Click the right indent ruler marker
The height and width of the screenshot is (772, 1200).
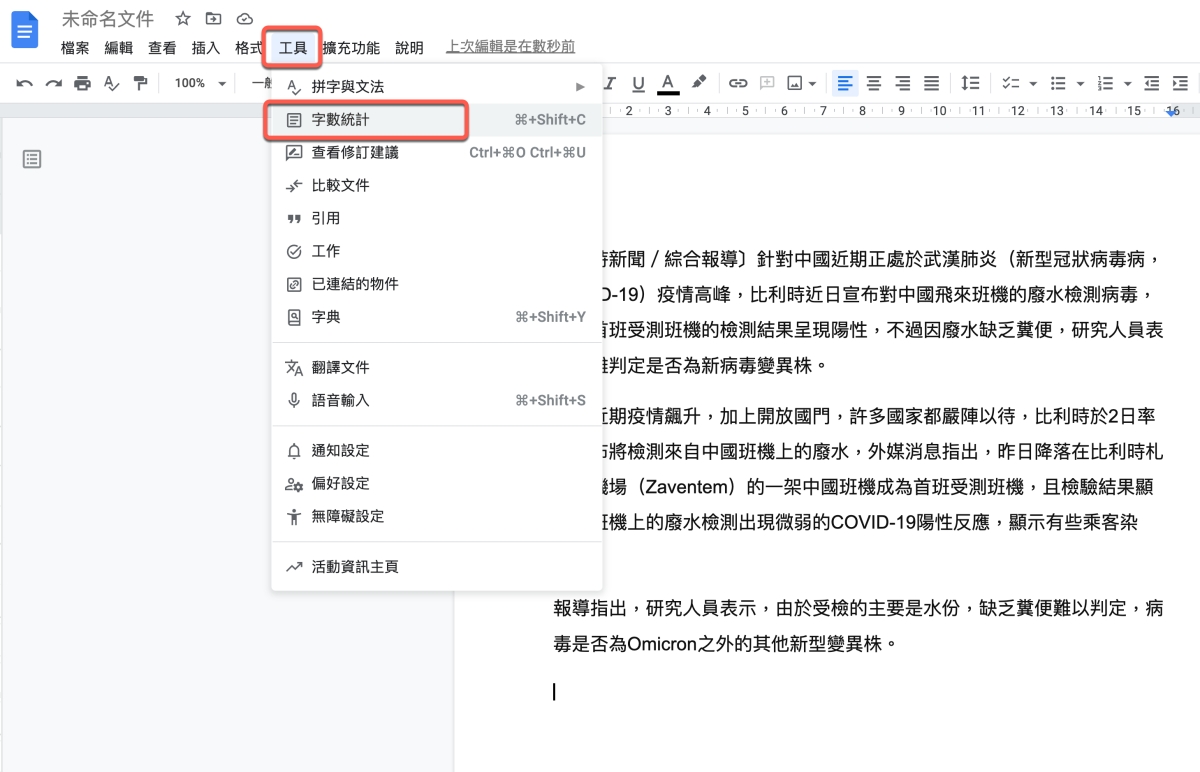[x=1172, y=113]
